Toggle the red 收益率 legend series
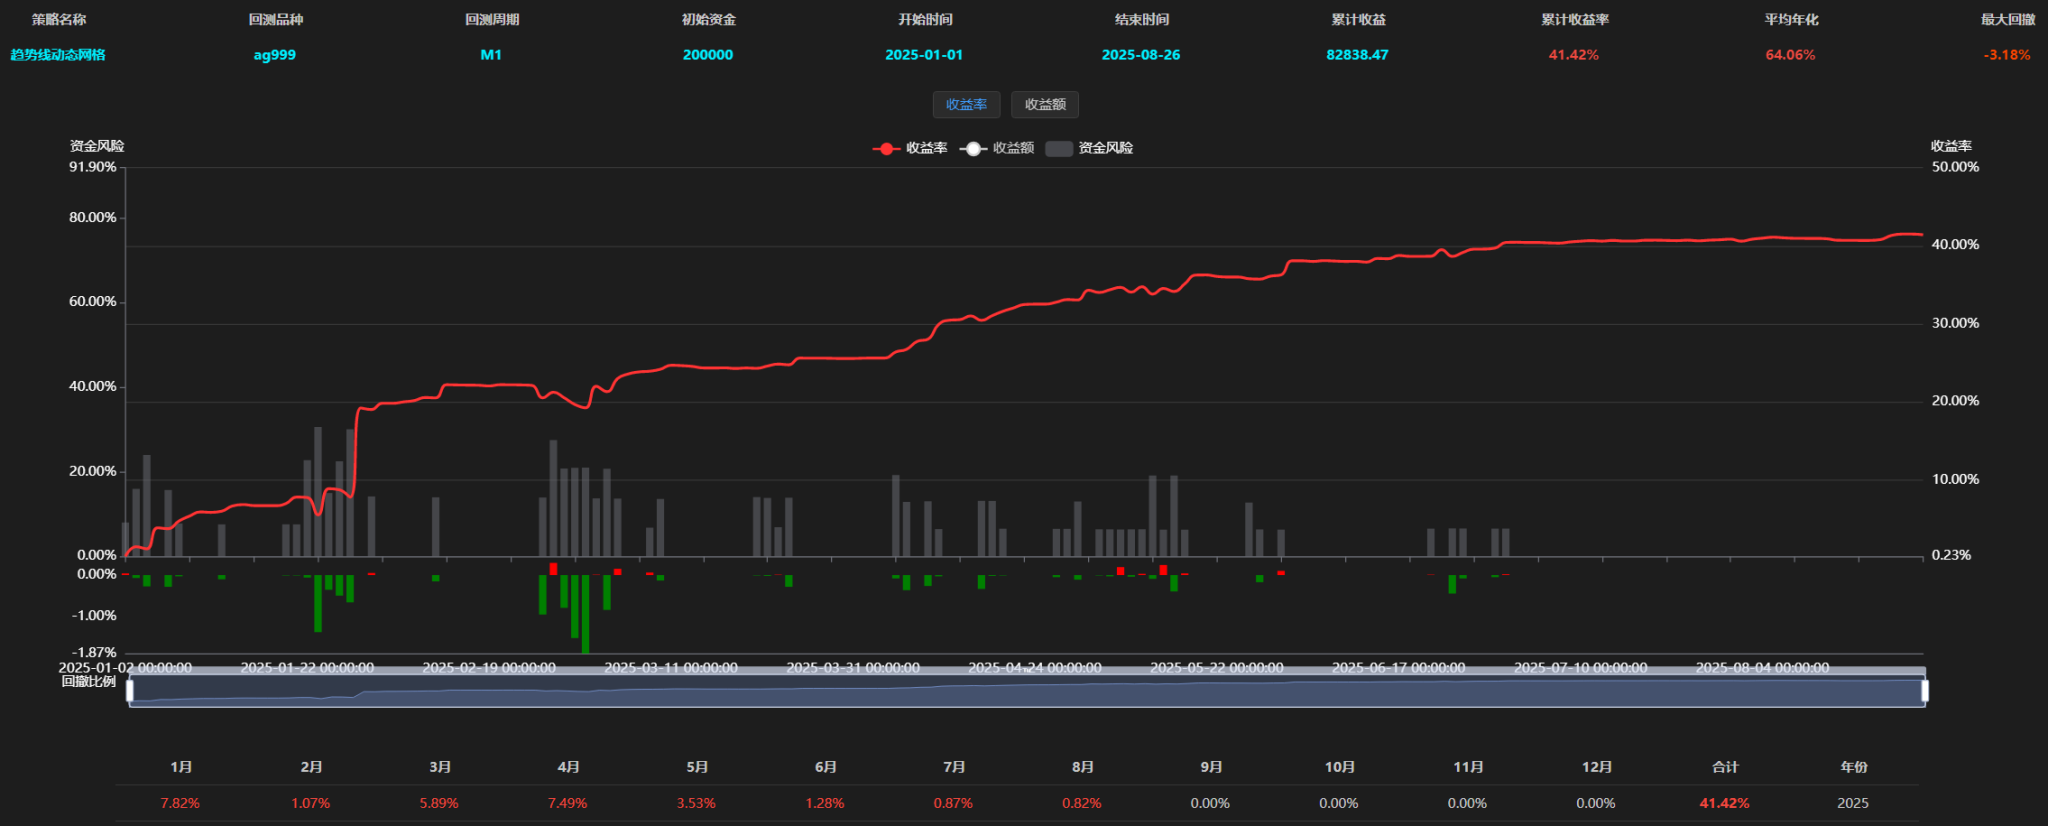This screenshot has width=2048, height=826. (x=910, y=148)
